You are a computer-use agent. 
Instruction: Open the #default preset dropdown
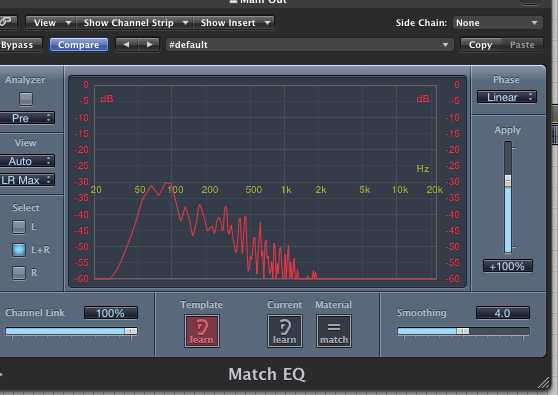pyautogui.click(x=309, y=45)
